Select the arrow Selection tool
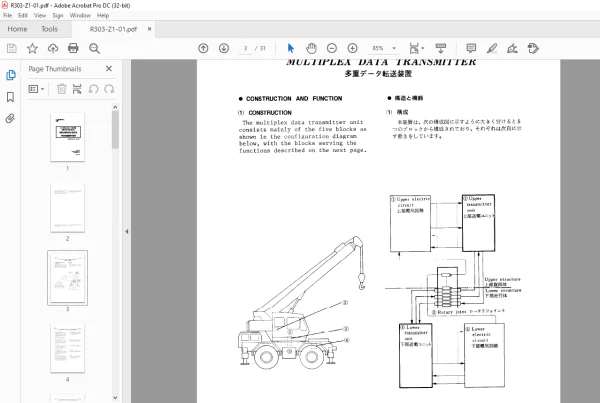Viewport: 600px width, 403px height. (x=291, y=48)
